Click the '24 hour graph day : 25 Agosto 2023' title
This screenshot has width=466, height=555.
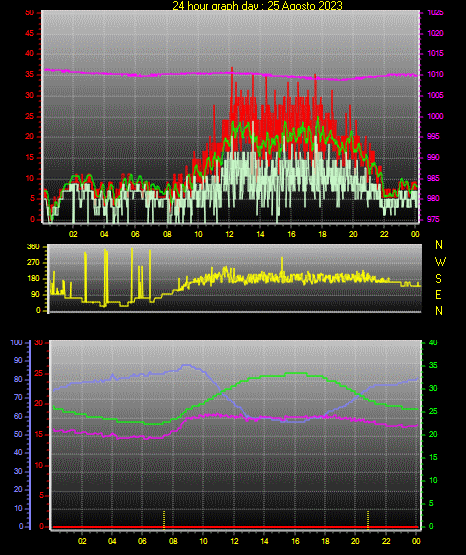pyautogui.click(x=257, y=6)
